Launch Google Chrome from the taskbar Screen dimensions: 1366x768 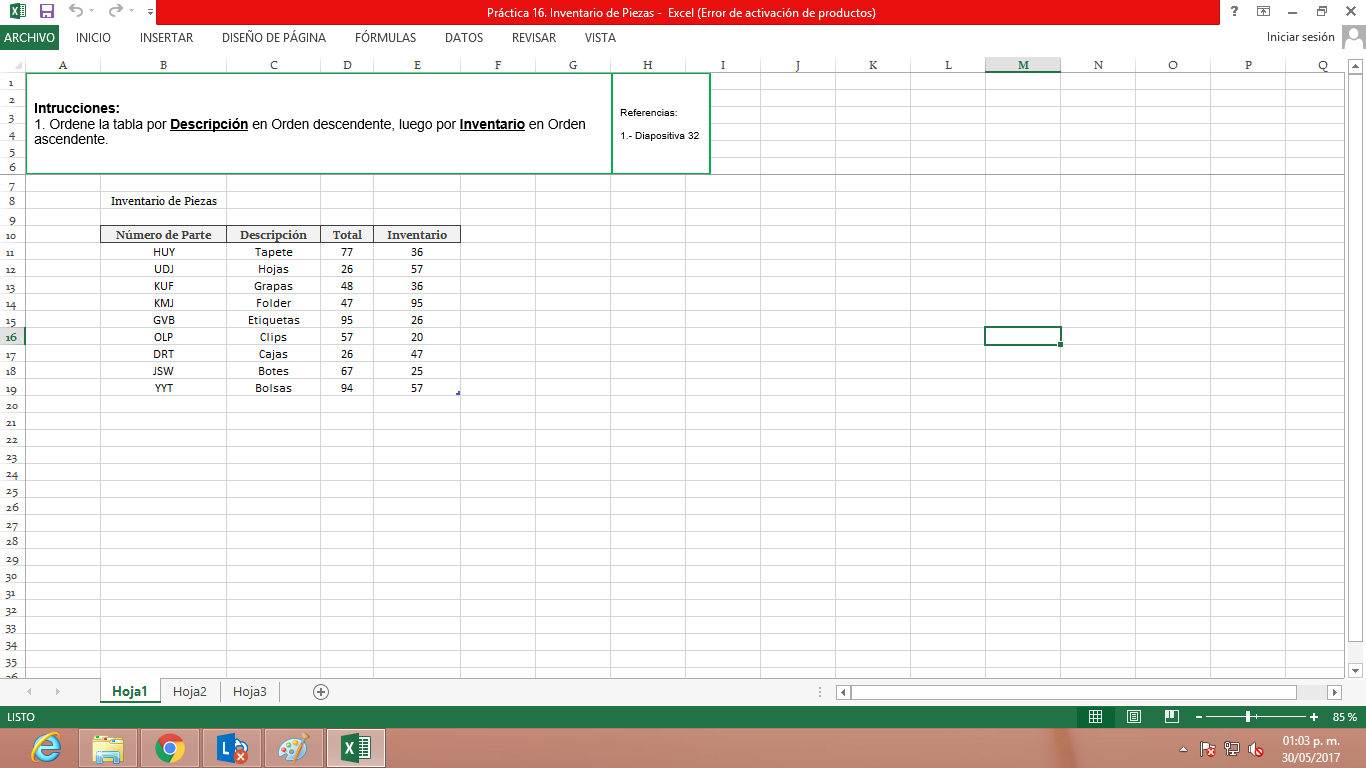click(170, 748)
